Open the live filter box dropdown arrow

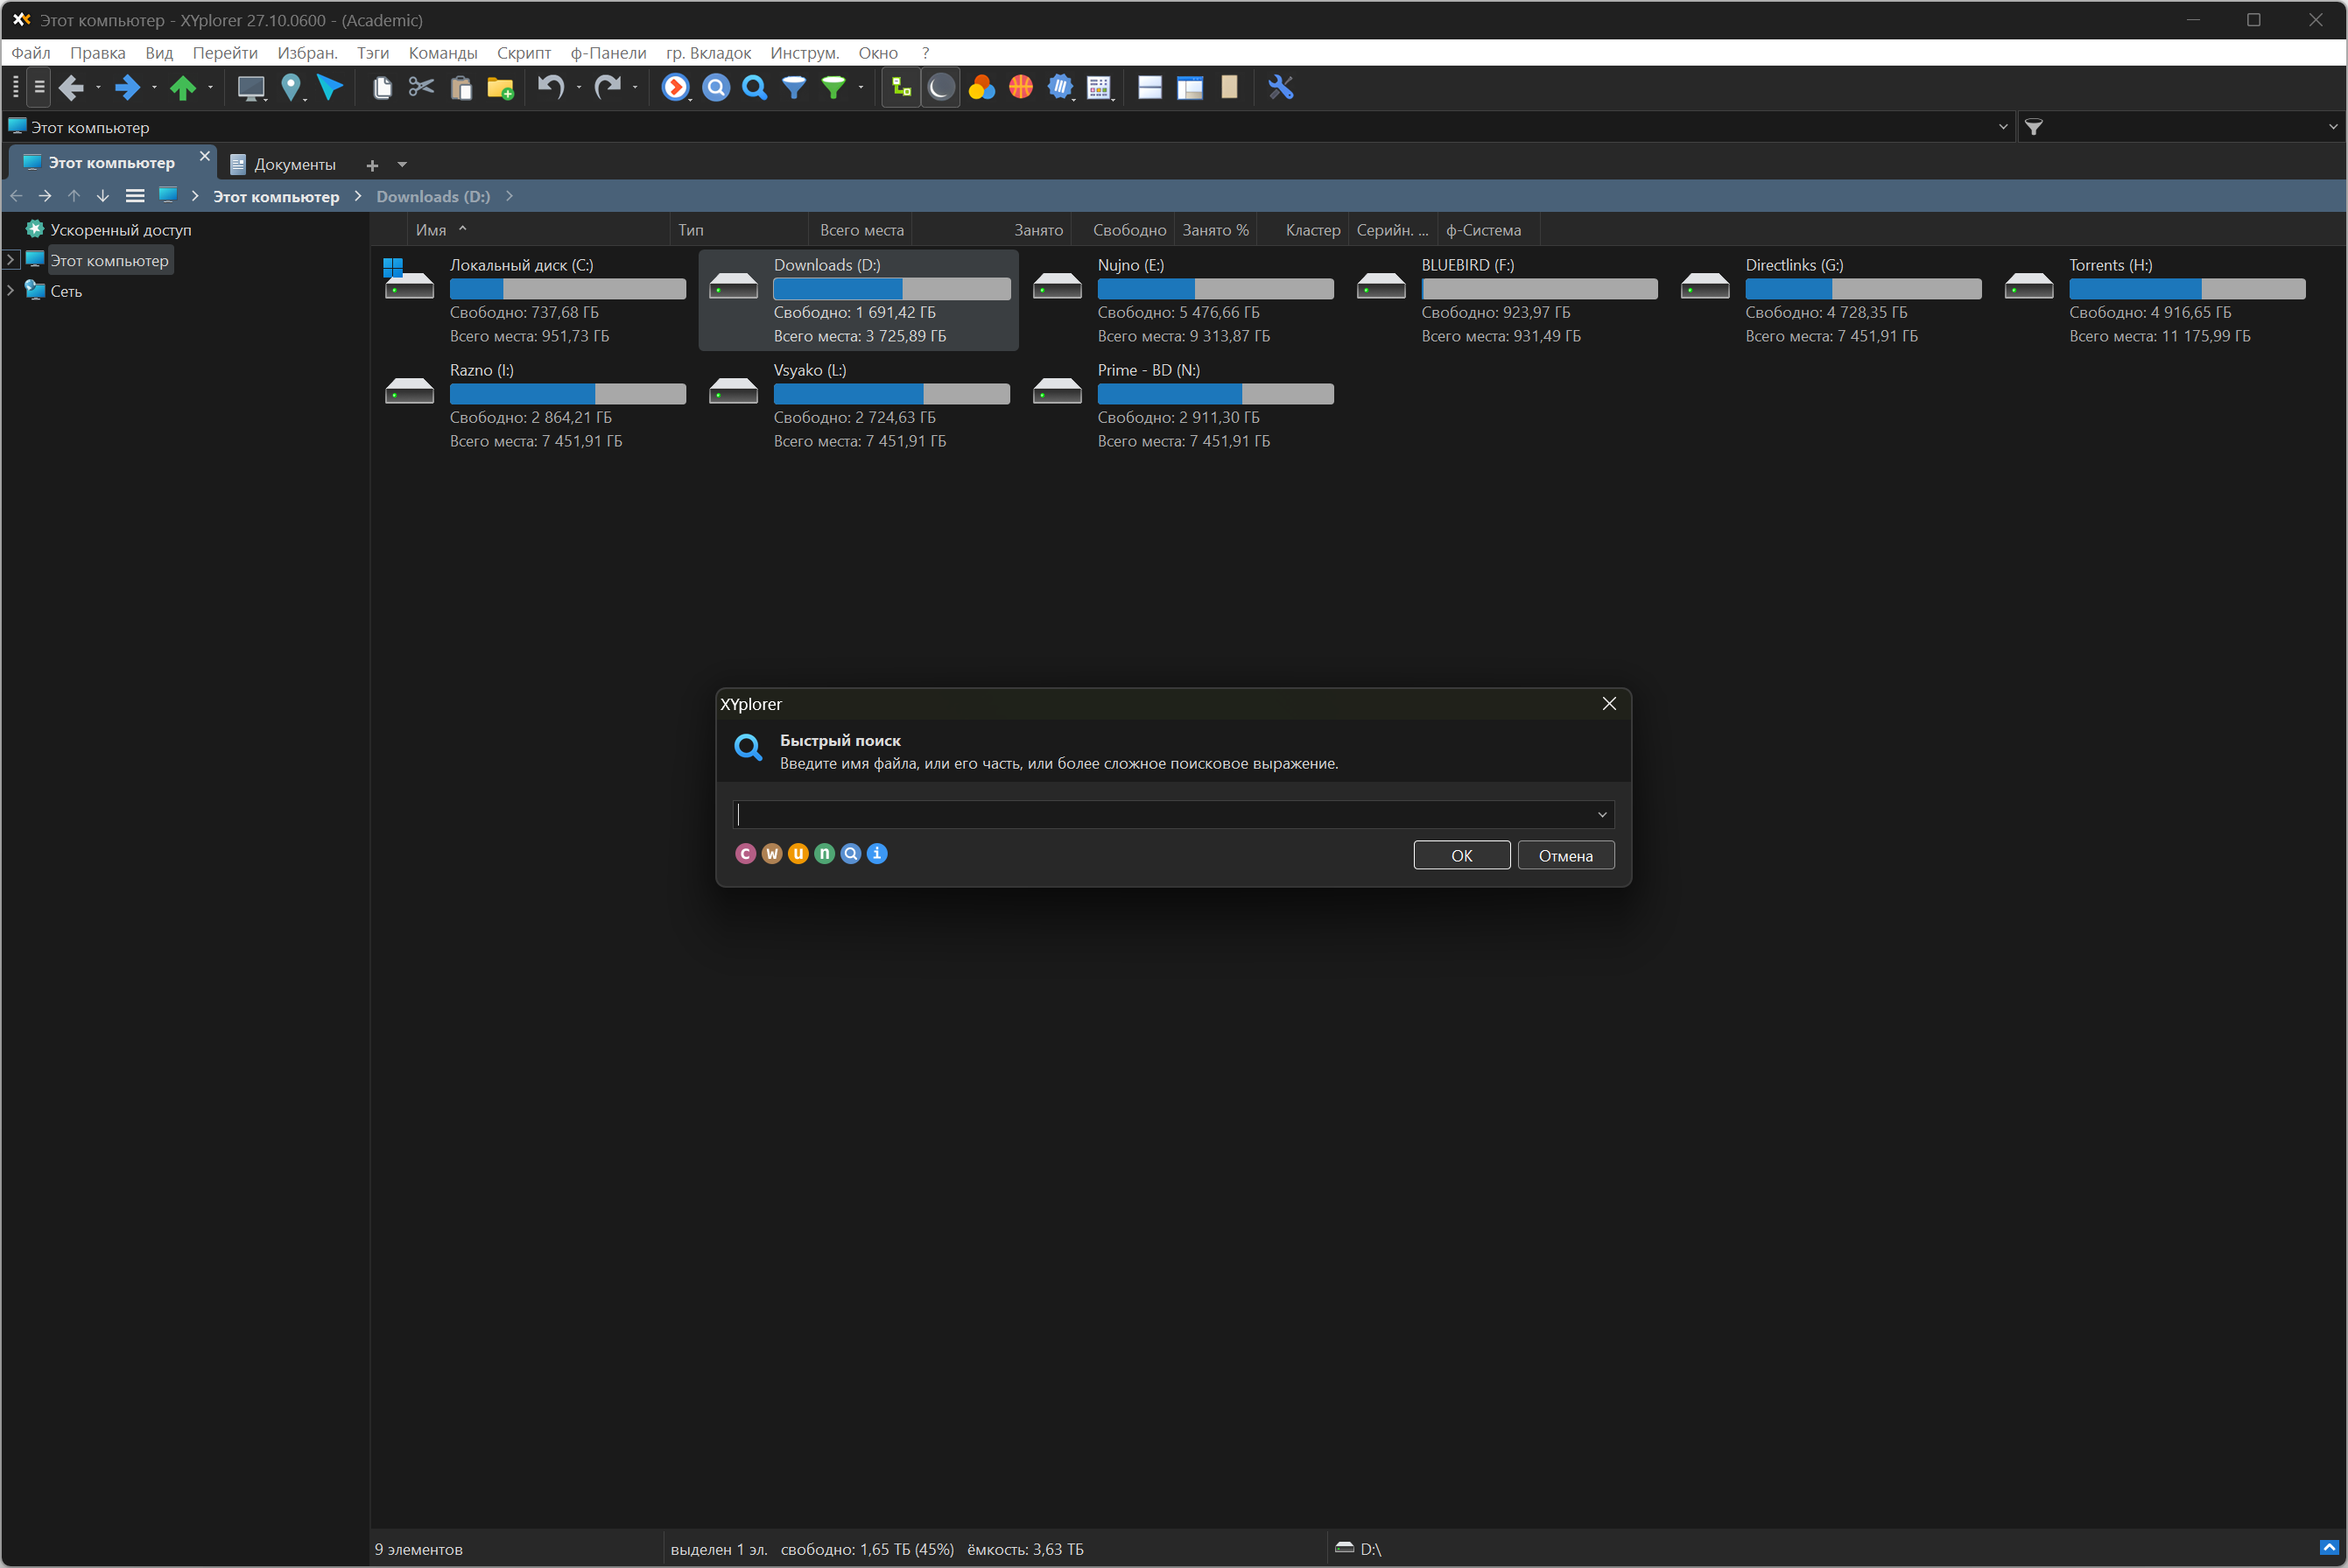[2333, 127]
